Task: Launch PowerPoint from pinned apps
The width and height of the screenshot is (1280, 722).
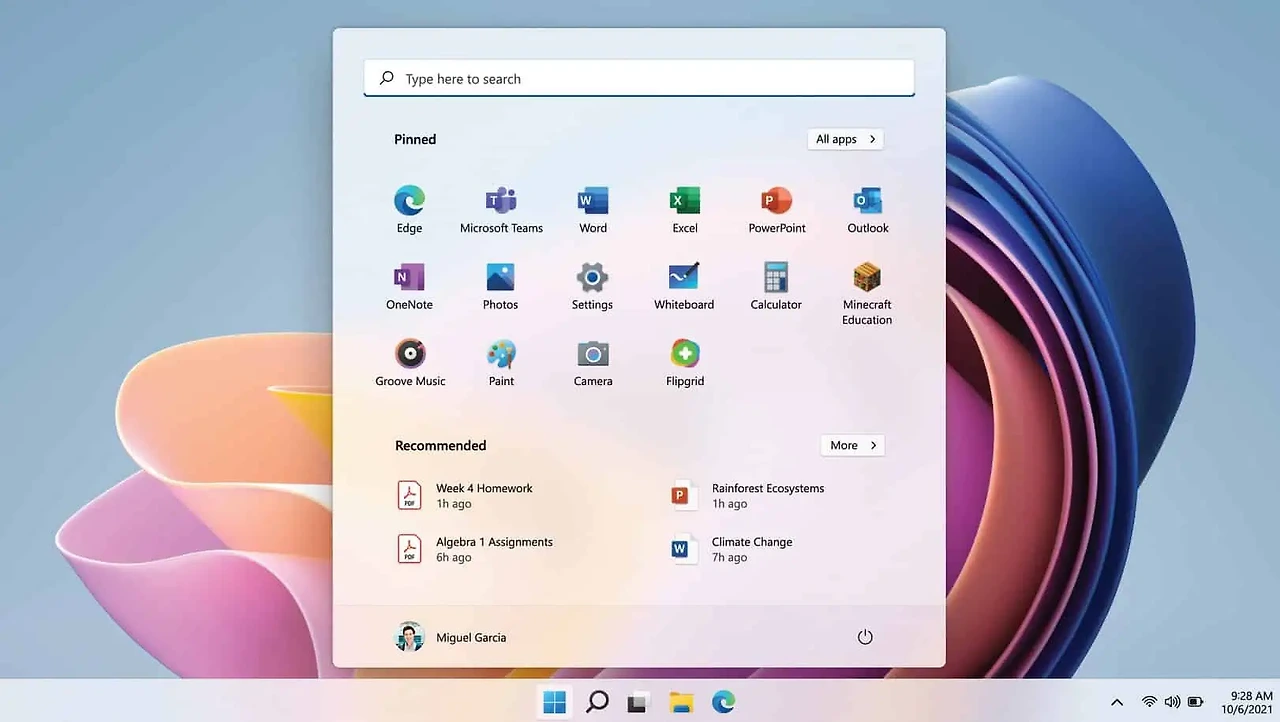Action: (777, 209)
